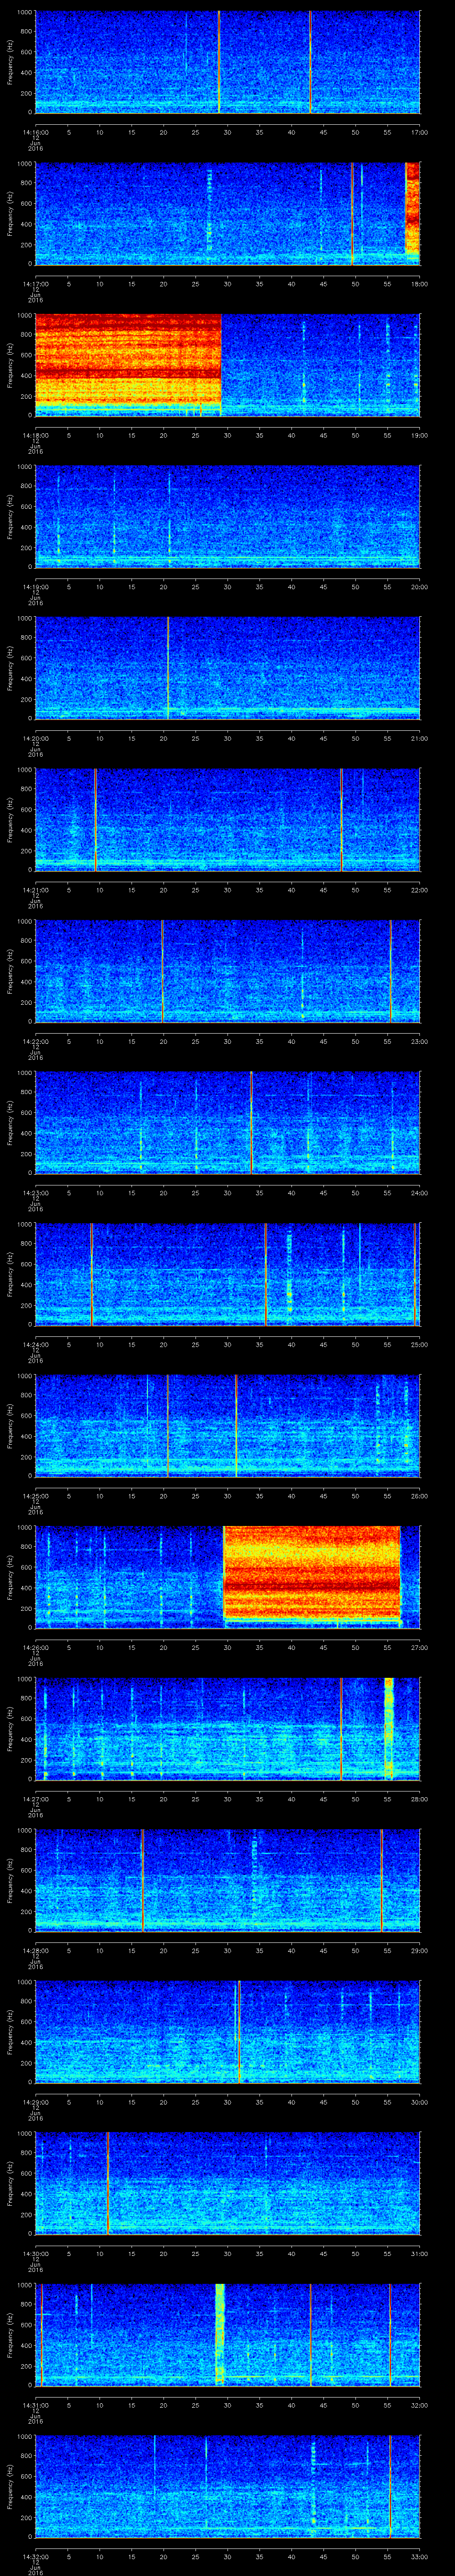Click the '14:28:00' start time label

click(x=36, y=1950)
